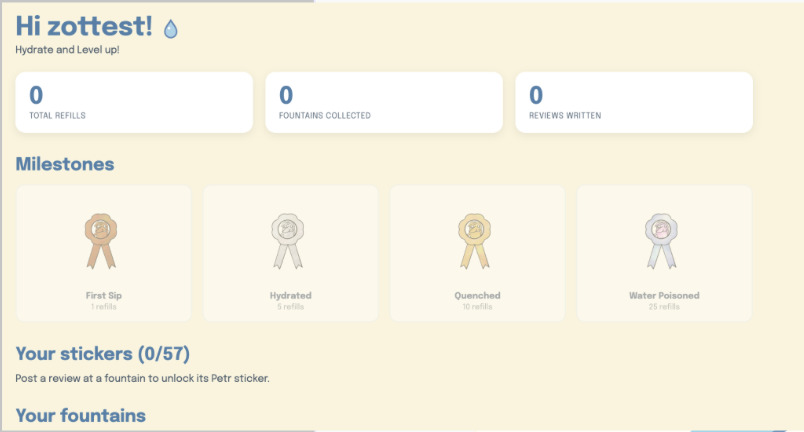Select the First Sip bronze ribbon badge

click(x=101, y=241)
